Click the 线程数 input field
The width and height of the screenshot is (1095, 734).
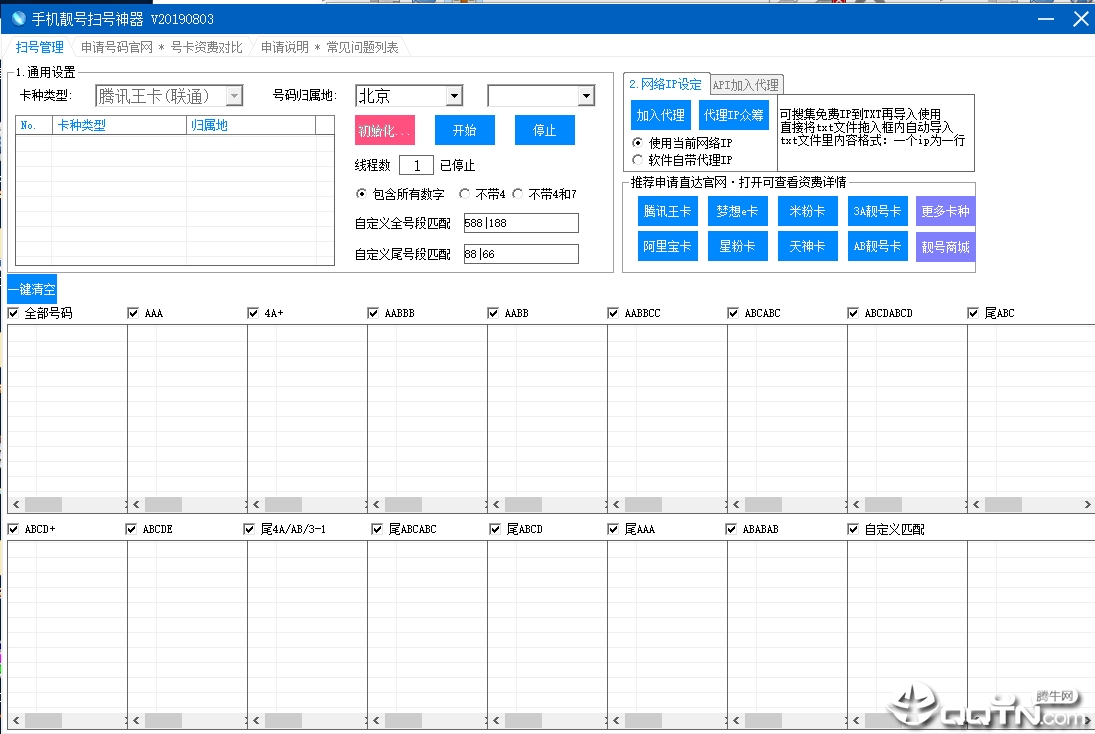(x=416, y=166)
